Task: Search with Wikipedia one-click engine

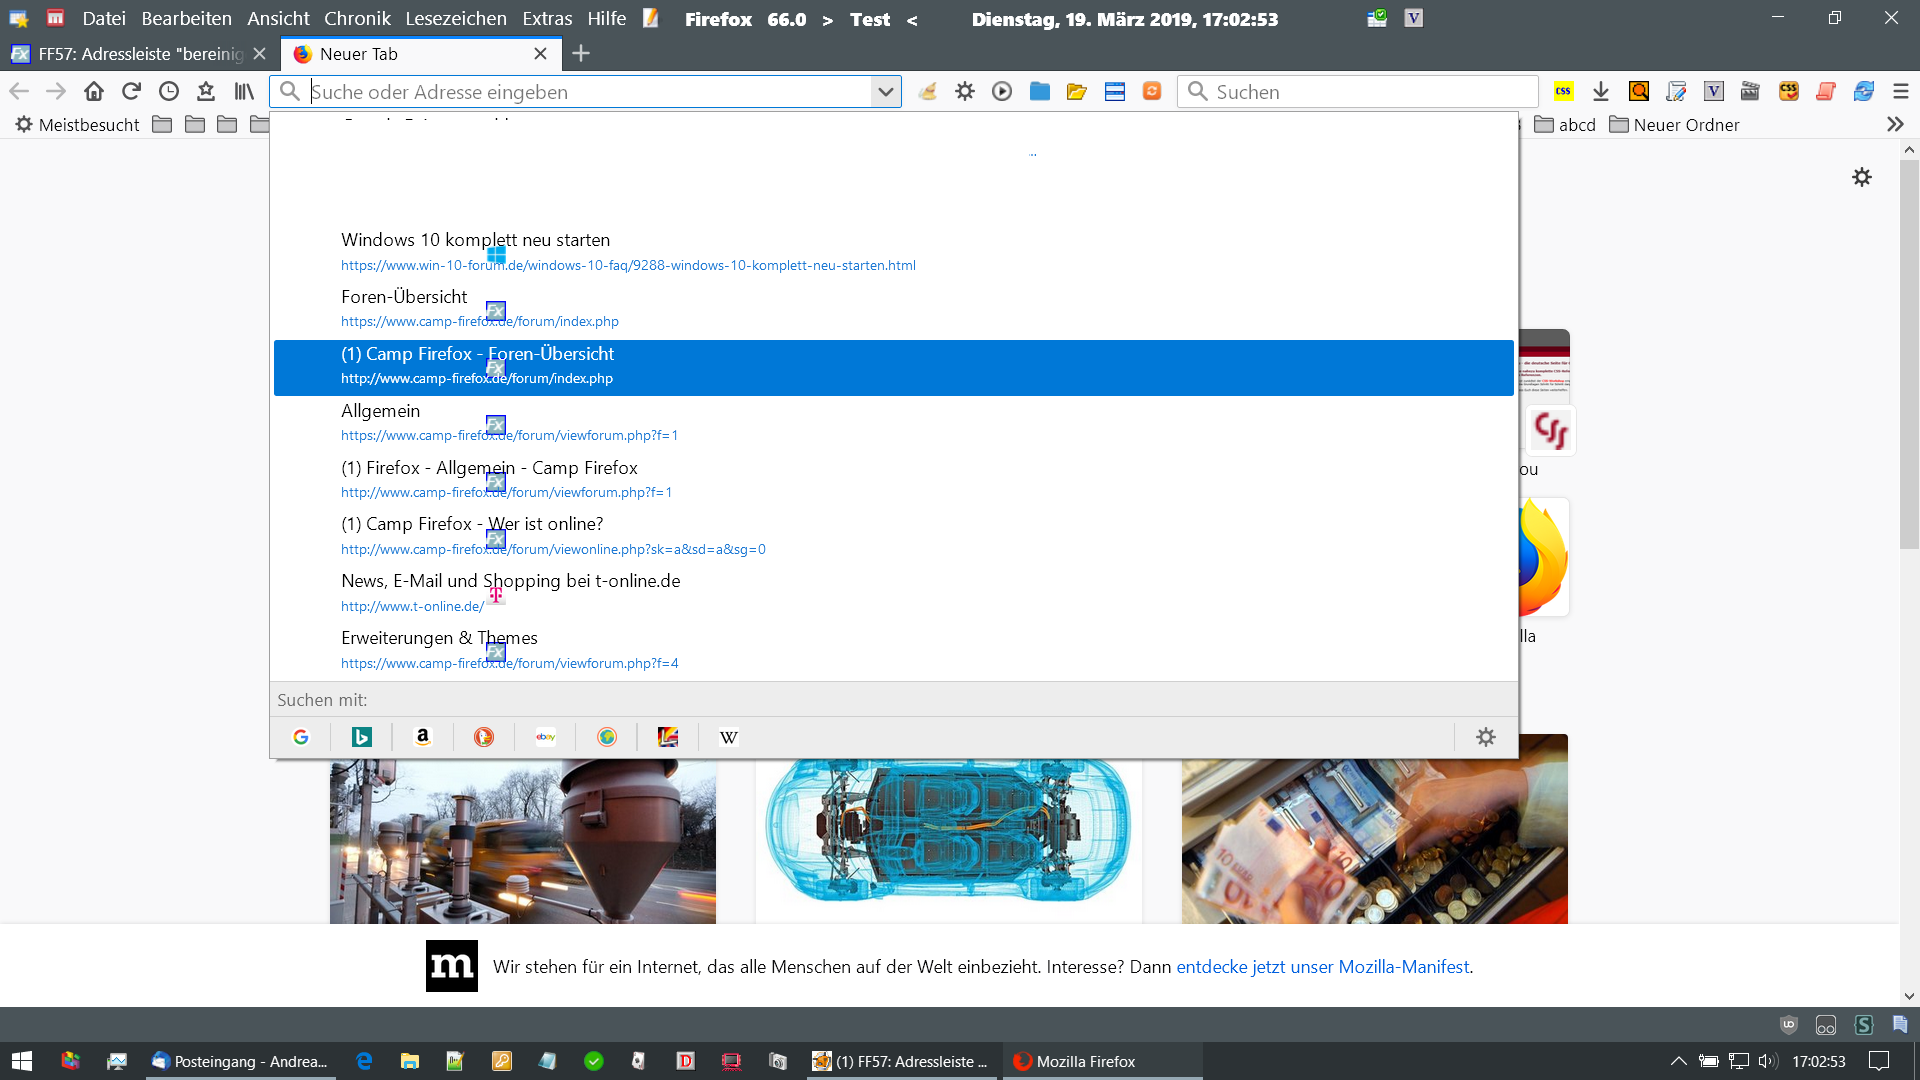Action: pyautogui.click(x=728, y=737)
